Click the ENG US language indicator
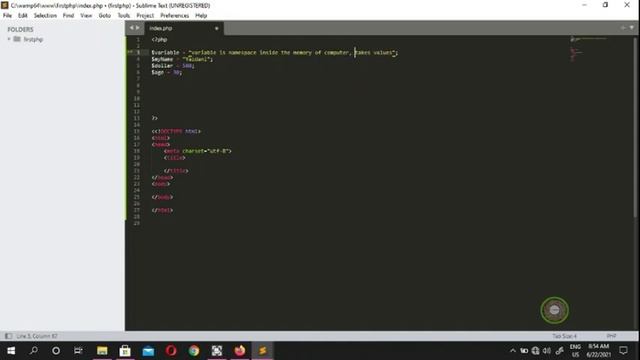The image size is (640, 360). click(x=575, y=351)
